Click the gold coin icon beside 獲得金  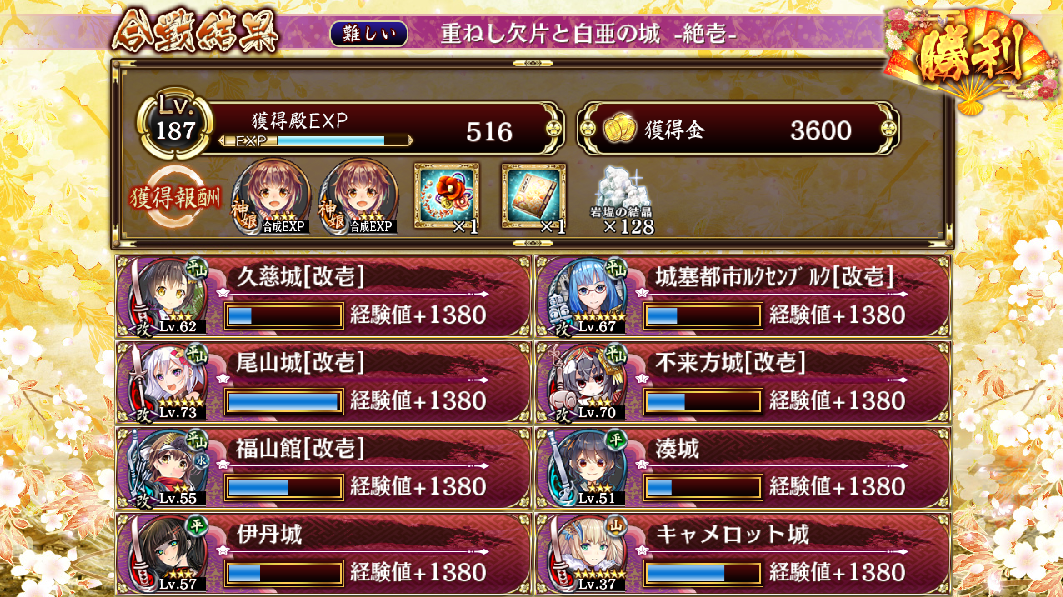tap(619, 128)
